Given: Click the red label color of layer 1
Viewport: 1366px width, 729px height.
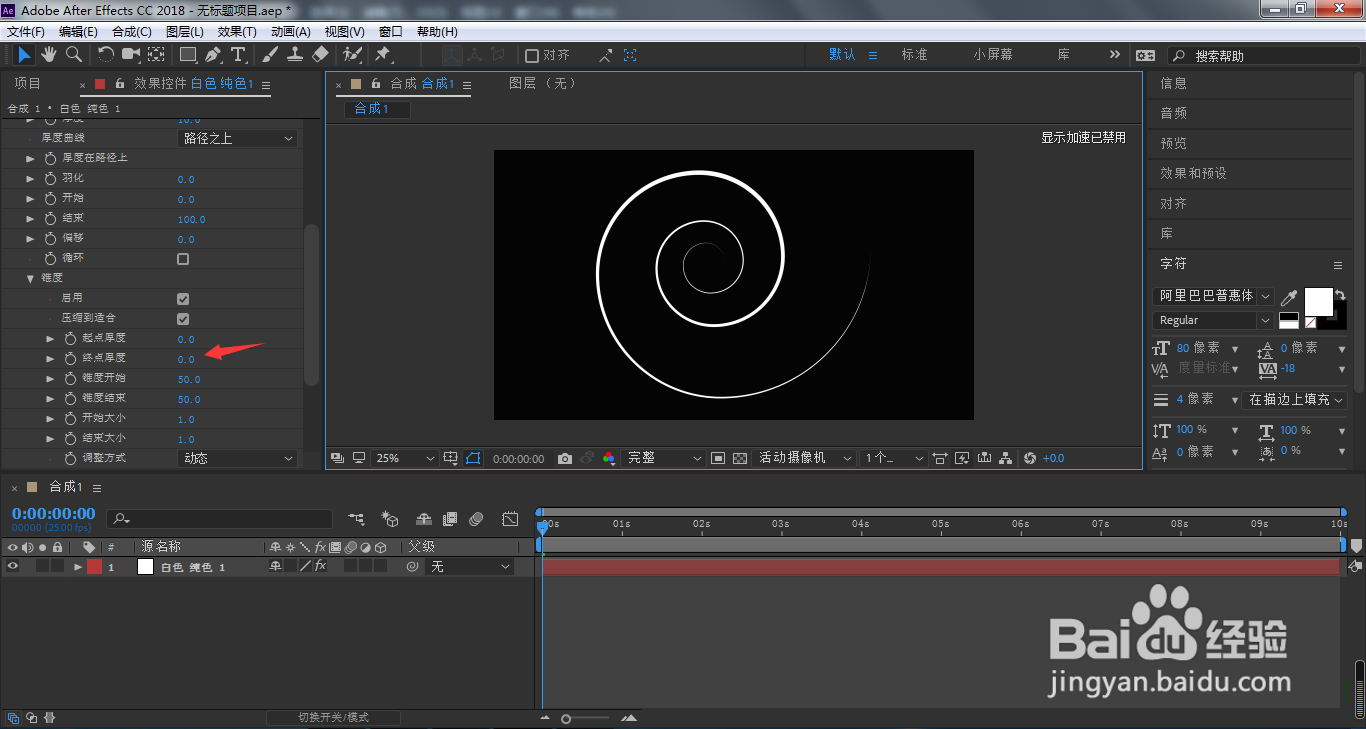Looking at the screenshot, I should click(94, 566).
